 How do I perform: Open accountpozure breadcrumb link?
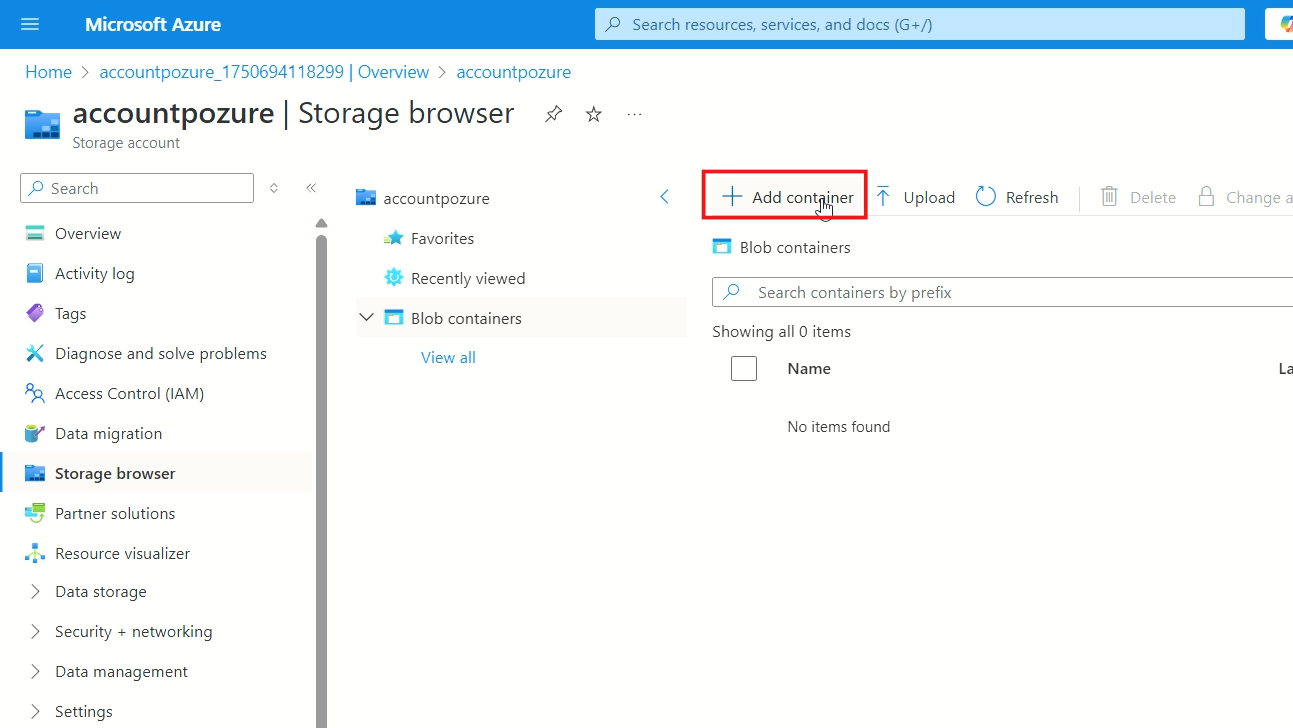pyautogui.click(x=513, y=72)
